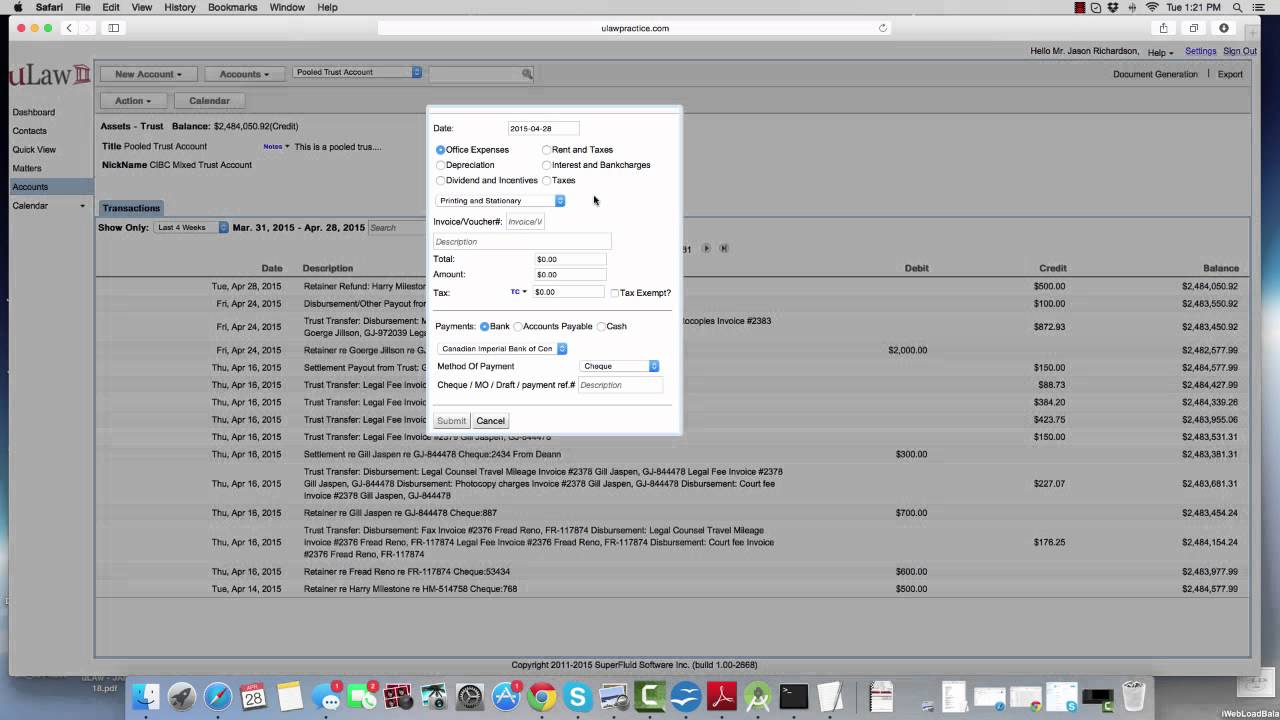
Task: Open System Preferences from the Dock
Action: tap(470, 696)
